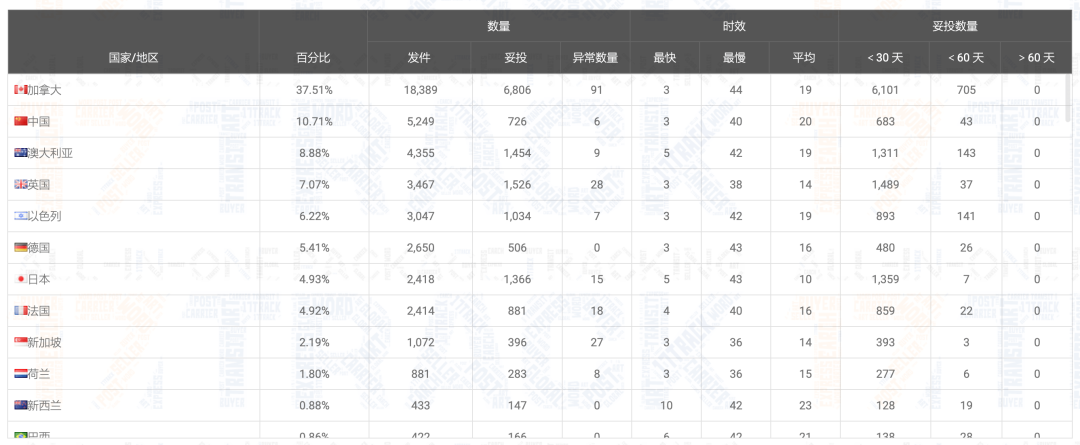This screenshot has height=445, width=1080.
Task: Select the 日本 country name
Action: click(39, 279)
